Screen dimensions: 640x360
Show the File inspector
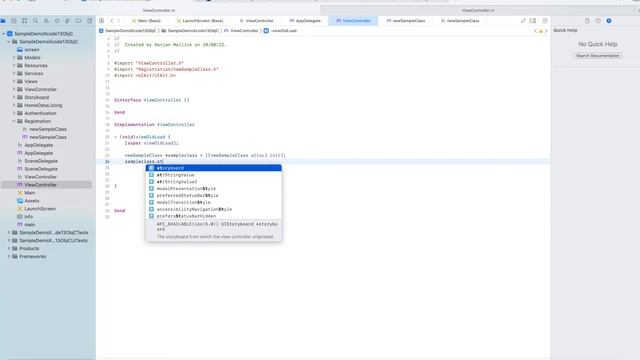[587, 20]
